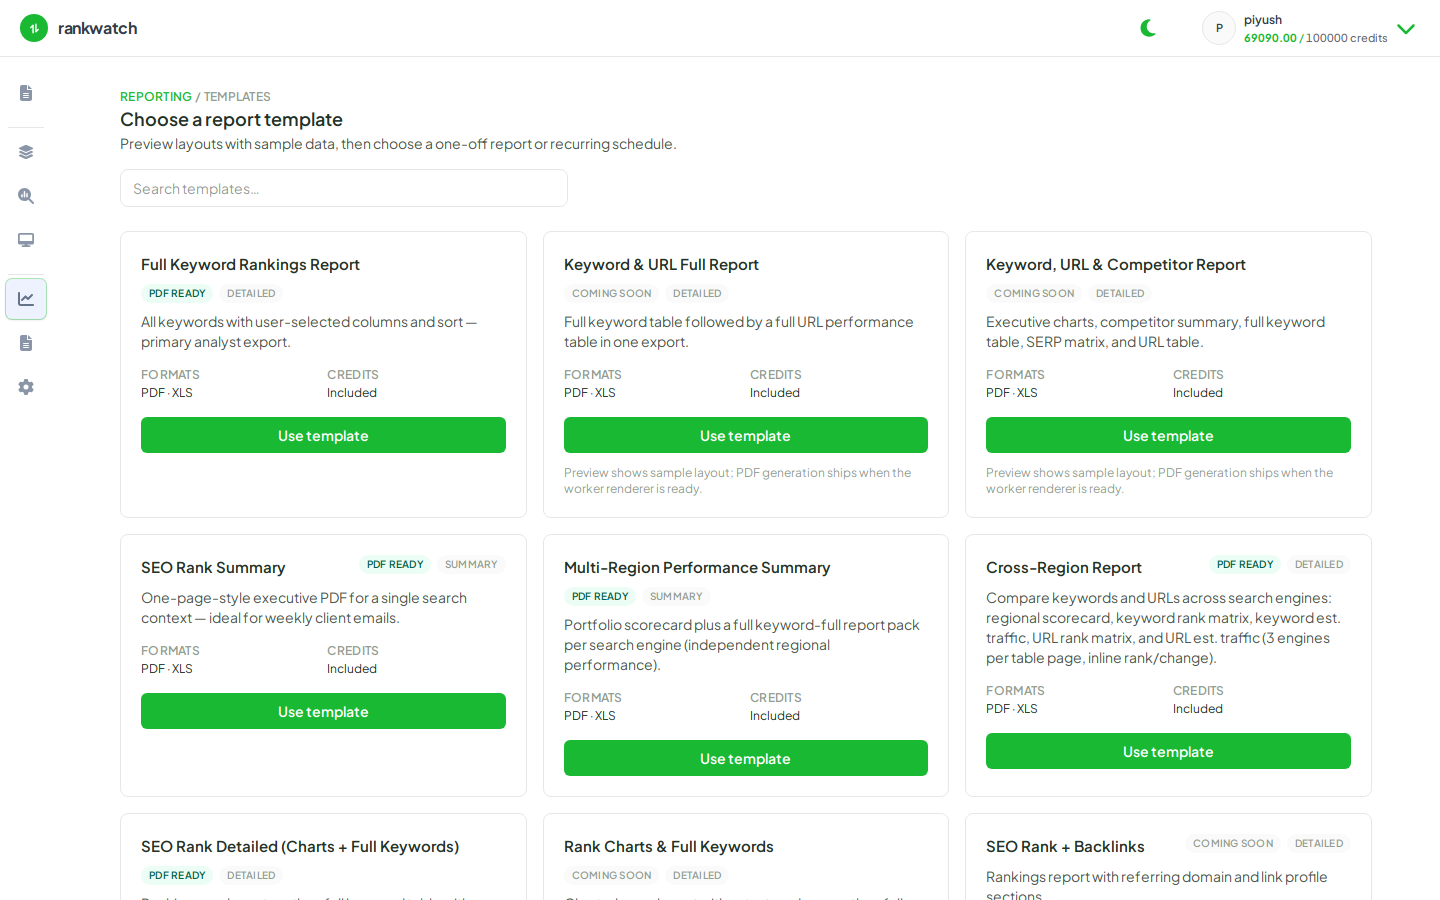The height and width of the screenshot is (900, 1440).
Task: Click DETAILED badge on Cross-Region Report
Action: pyautogui.click(x=1319, y=564)
